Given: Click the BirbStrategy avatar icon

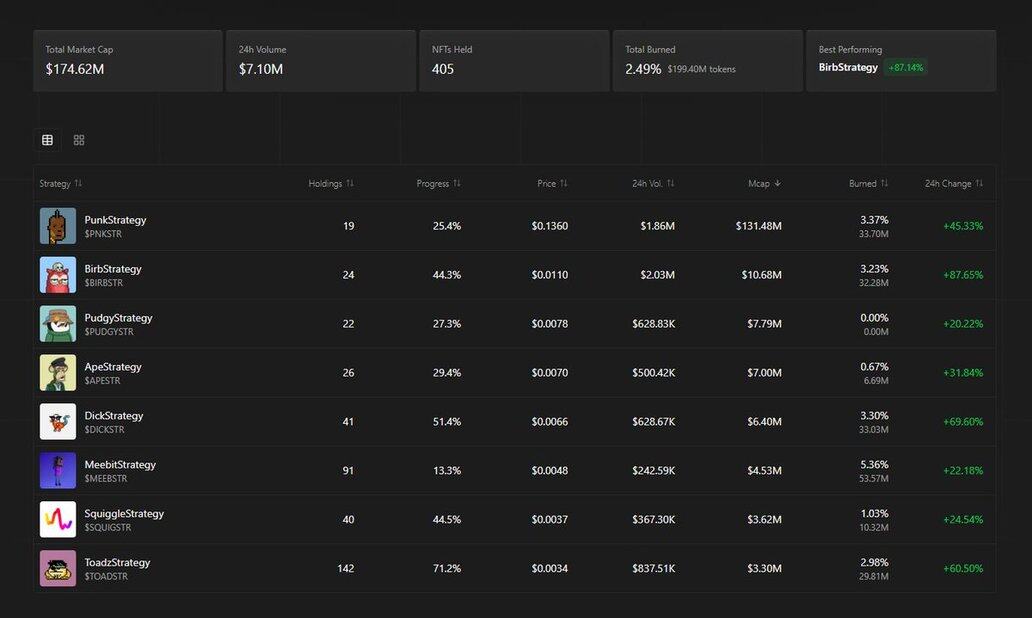Looking at the screenshot, I should point(58,275).
